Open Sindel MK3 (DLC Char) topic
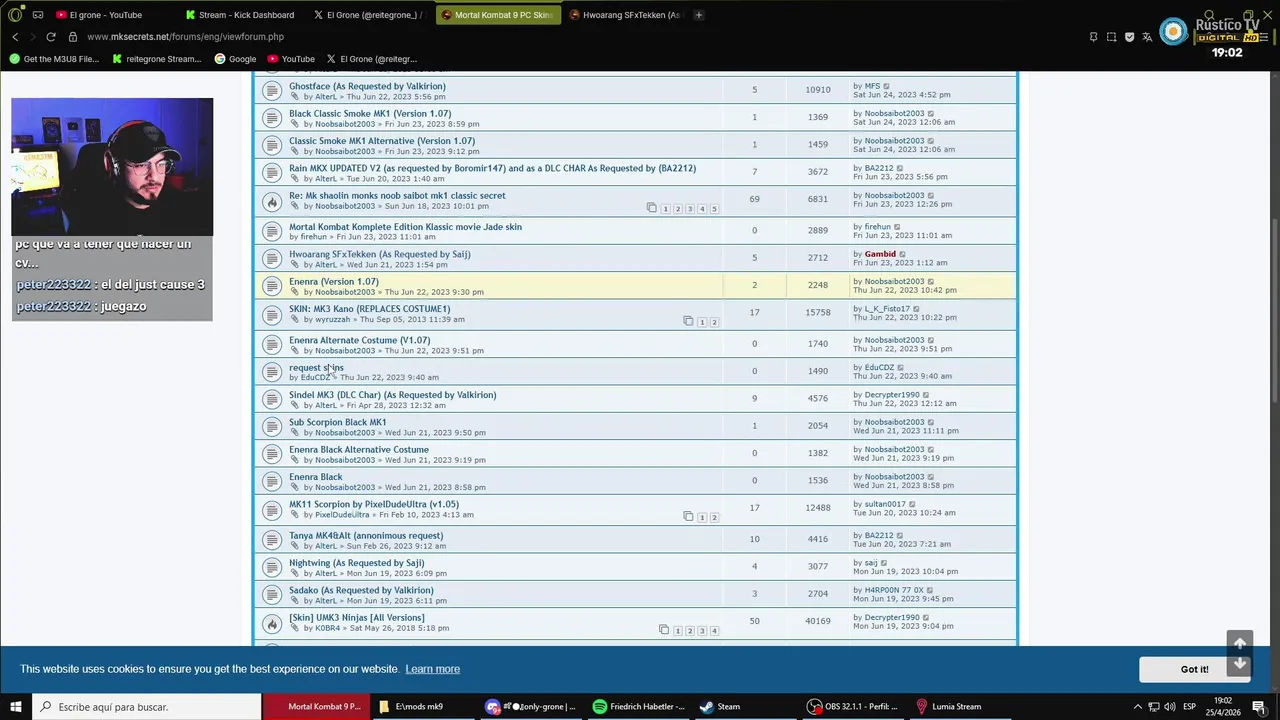 coord(392,395)
